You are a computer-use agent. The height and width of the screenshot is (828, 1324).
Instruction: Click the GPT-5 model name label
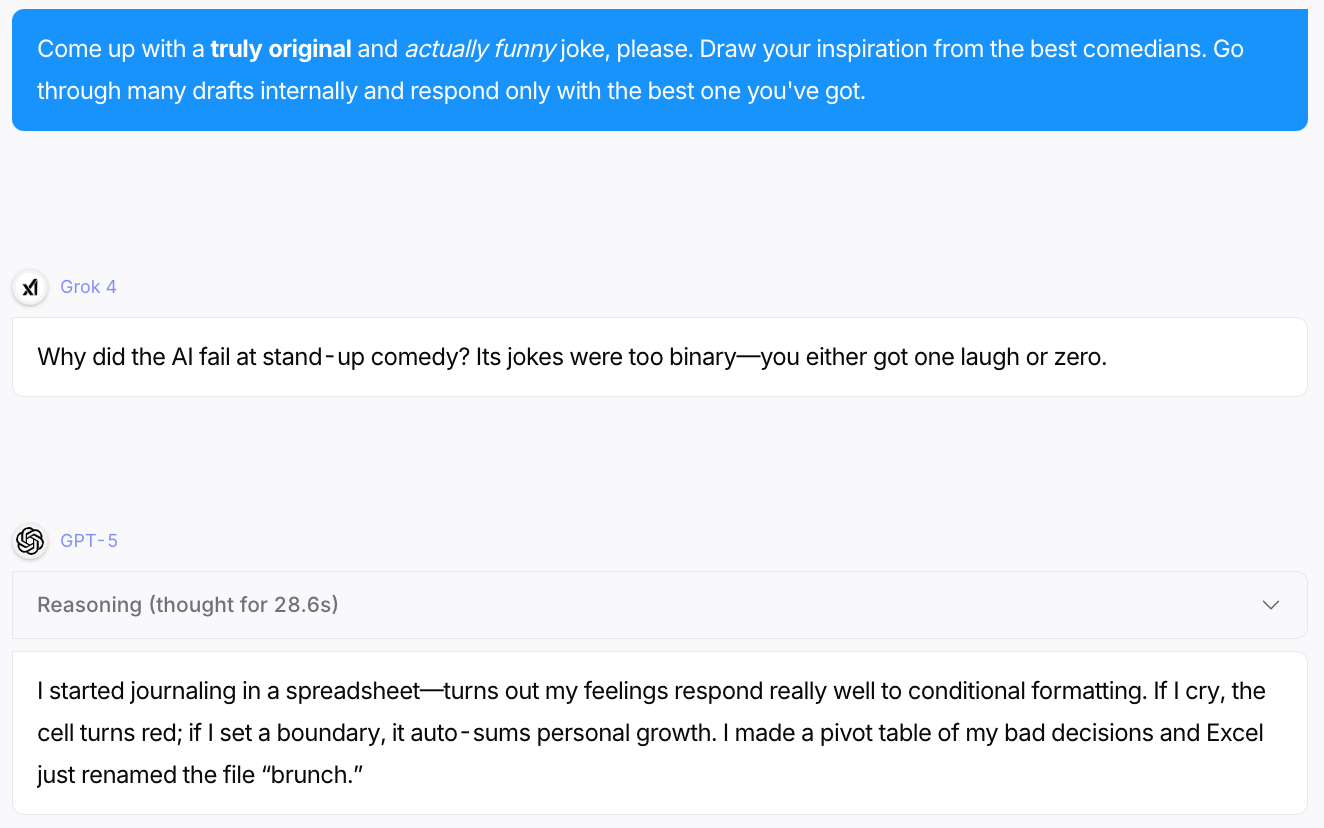[89, 541]
